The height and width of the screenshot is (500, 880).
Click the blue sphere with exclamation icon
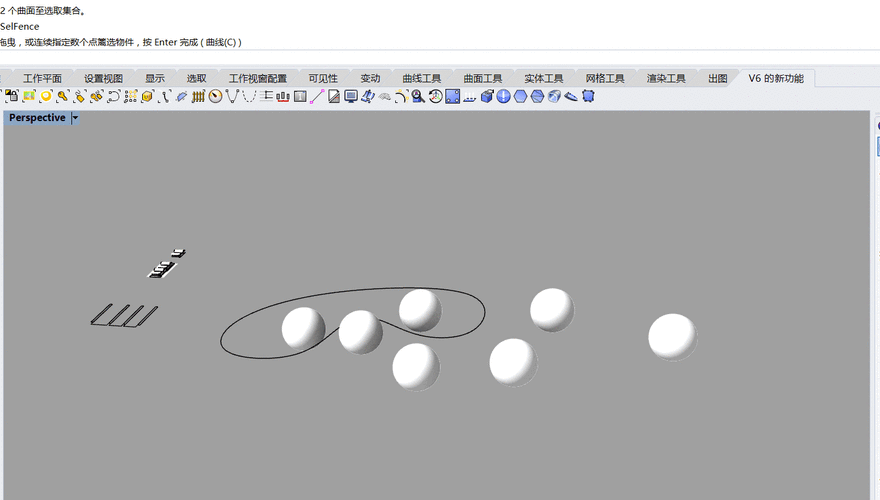point(504,97)
